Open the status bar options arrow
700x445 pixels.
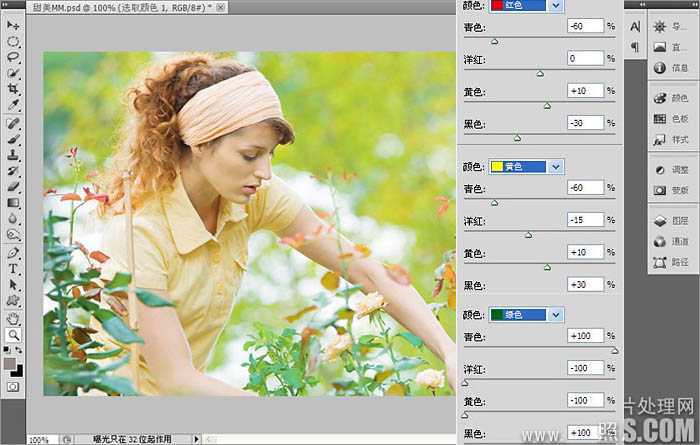[196, 439]
